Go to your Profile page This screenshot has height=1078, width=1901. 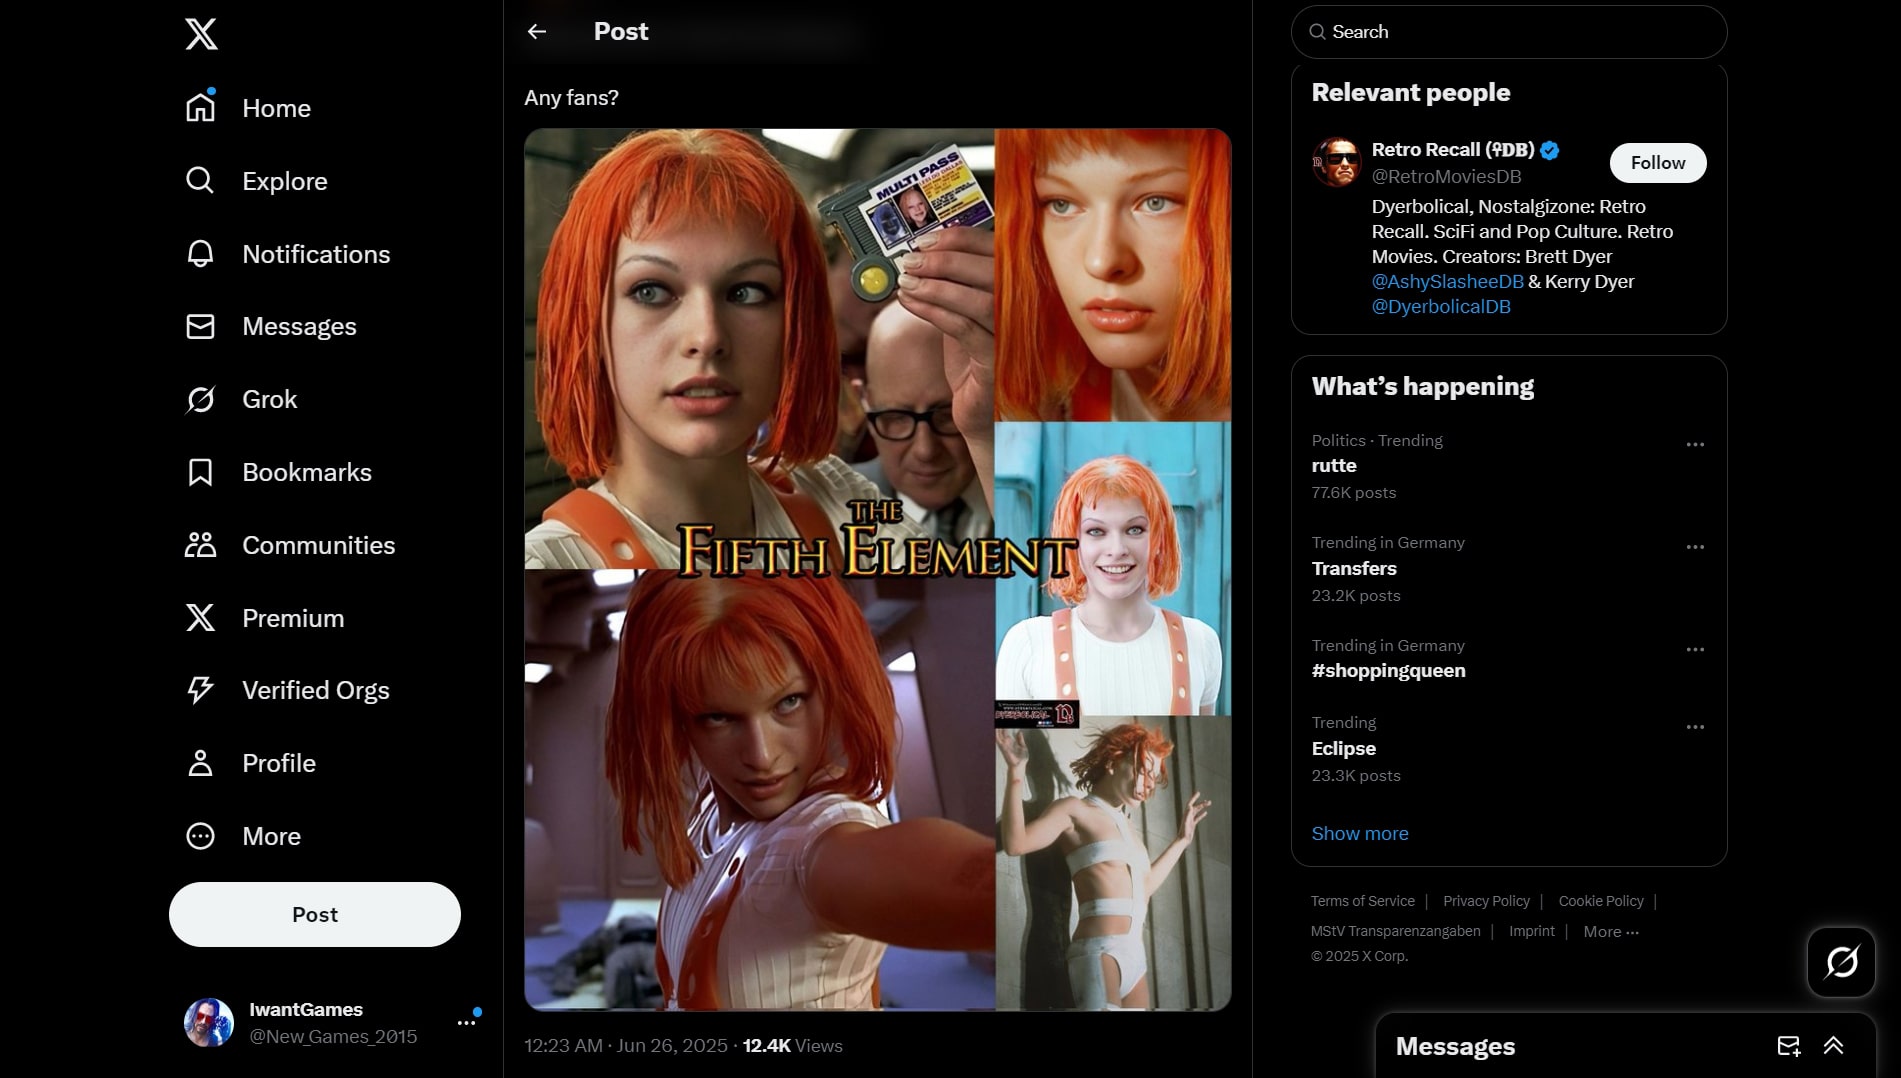click(250, 763)
